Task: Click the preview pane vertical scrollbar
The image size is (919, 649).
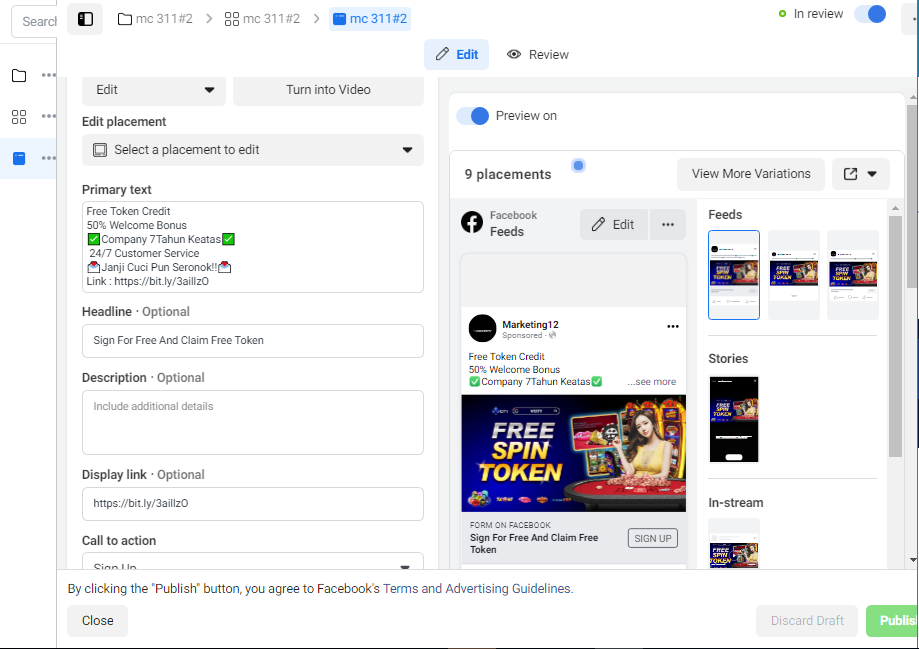Action: [895, 336]
